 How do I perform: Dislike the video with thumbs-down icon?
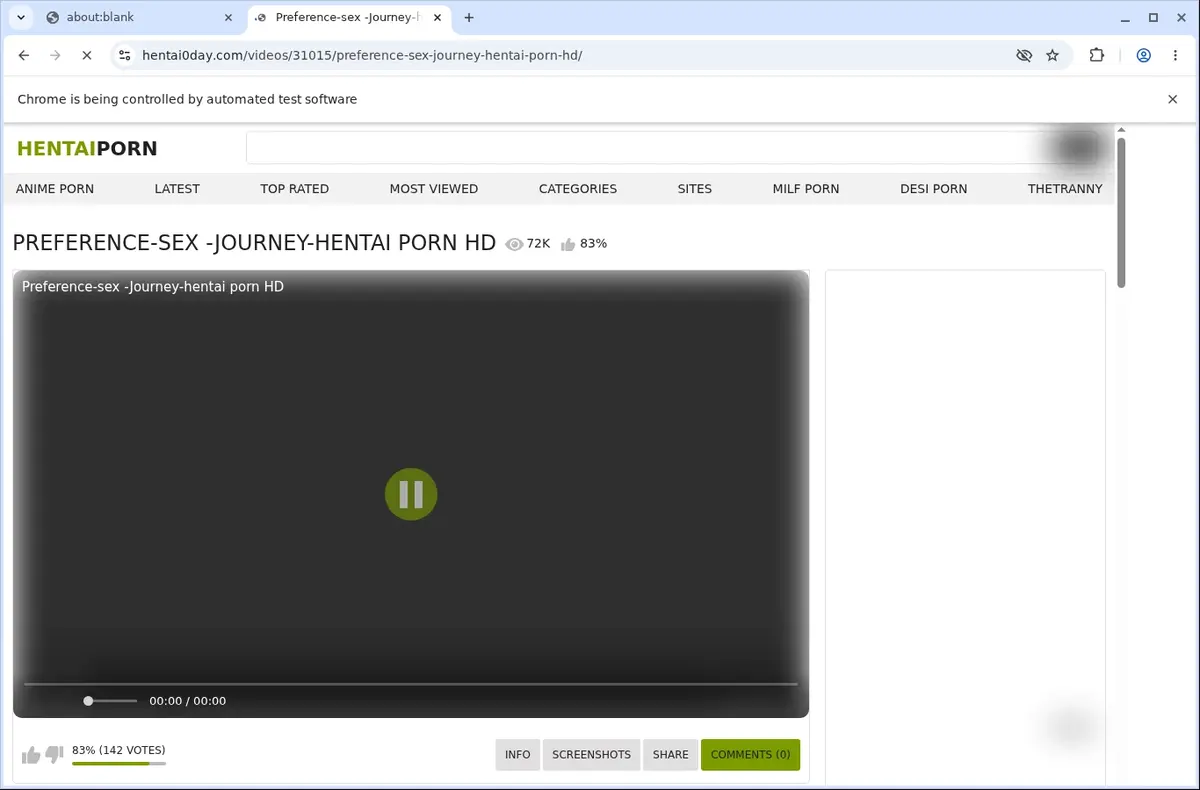tap(55, 755)
